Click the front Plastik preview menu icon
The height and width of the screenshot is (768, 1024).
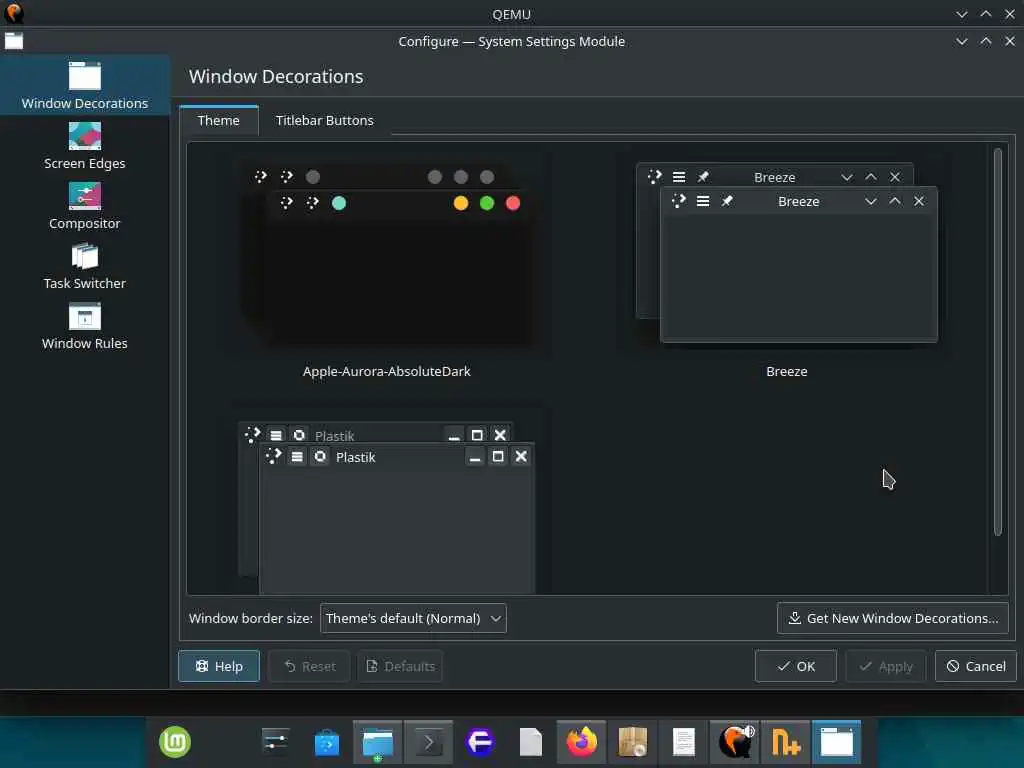click(297, 456)
